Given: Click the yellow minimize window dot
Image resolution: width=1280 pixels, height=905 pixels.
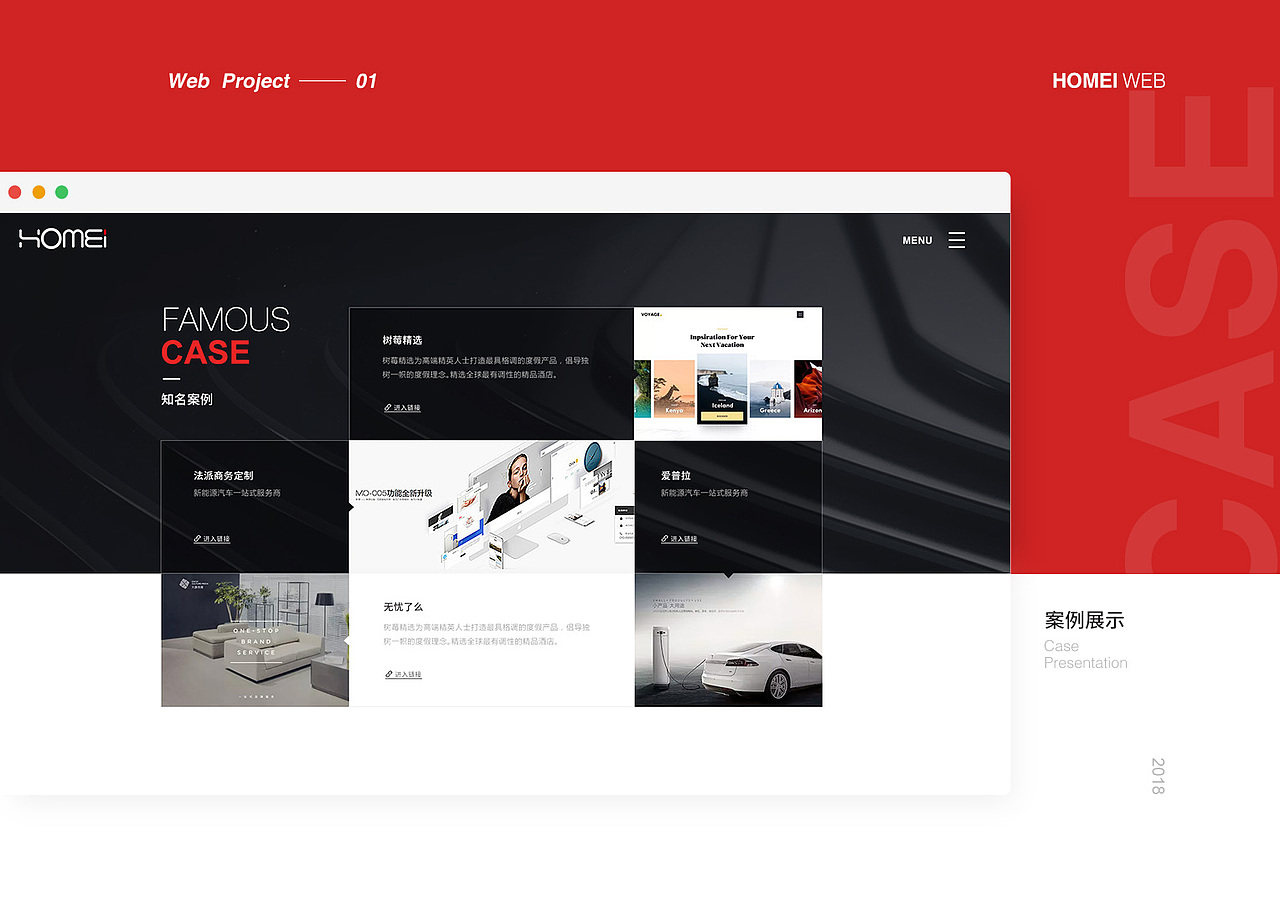Looking at the screenshot, I should [39, 192].
